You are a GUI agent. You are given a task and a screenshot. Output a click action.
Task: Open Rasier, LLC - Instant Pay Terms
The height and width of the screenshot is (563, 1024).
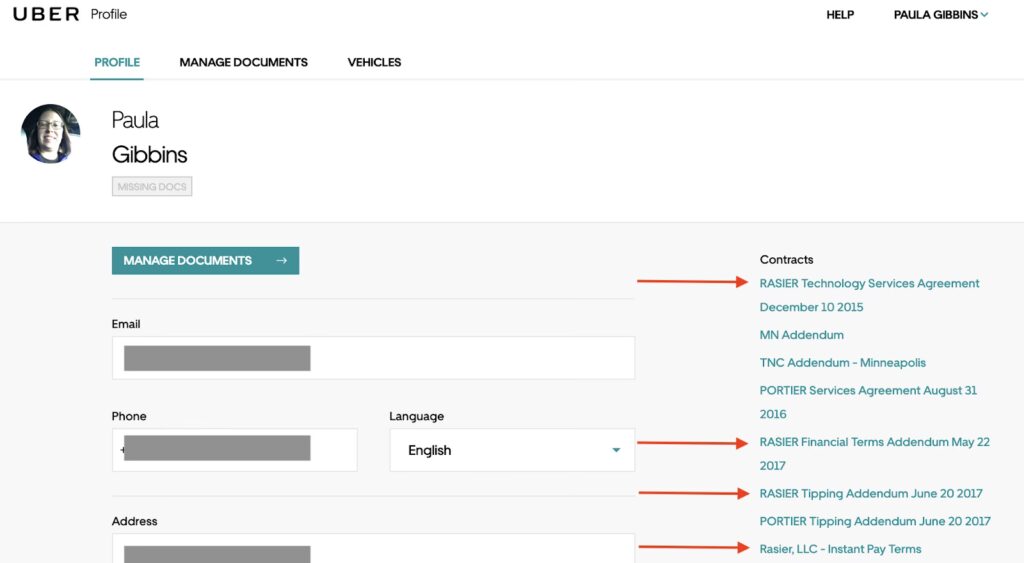(840, 549)
